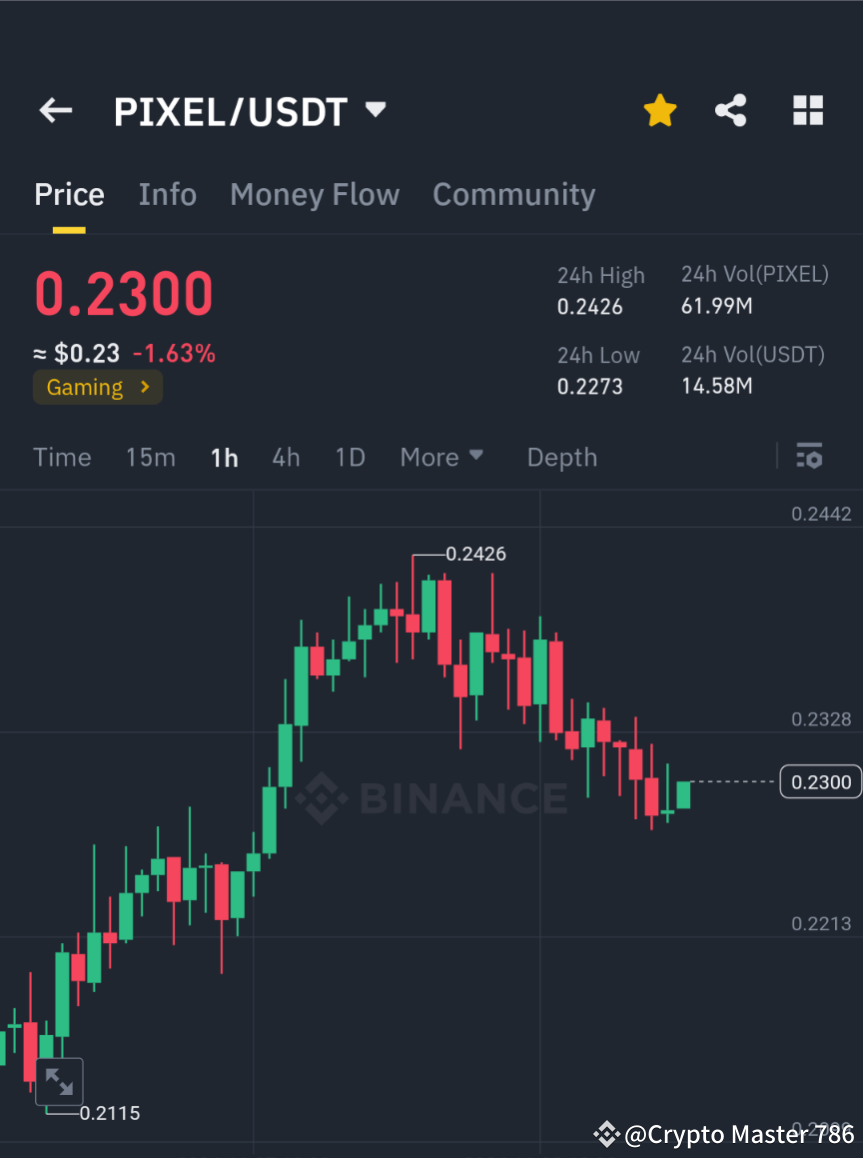
Task: Open the grid apps icon top right
Action: point(807,110)
